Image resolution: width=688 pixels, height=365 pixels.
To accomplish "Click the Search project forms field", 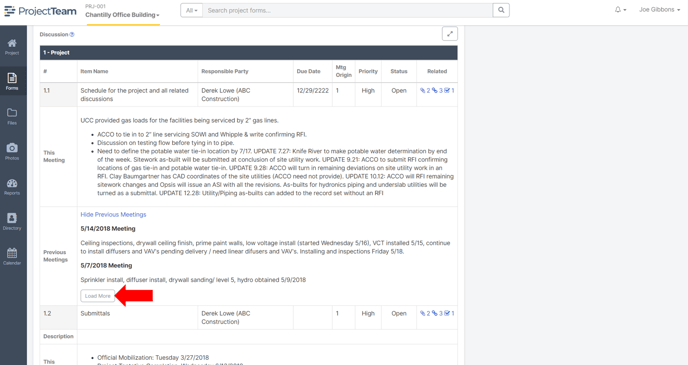I will (x=348, y=11).
